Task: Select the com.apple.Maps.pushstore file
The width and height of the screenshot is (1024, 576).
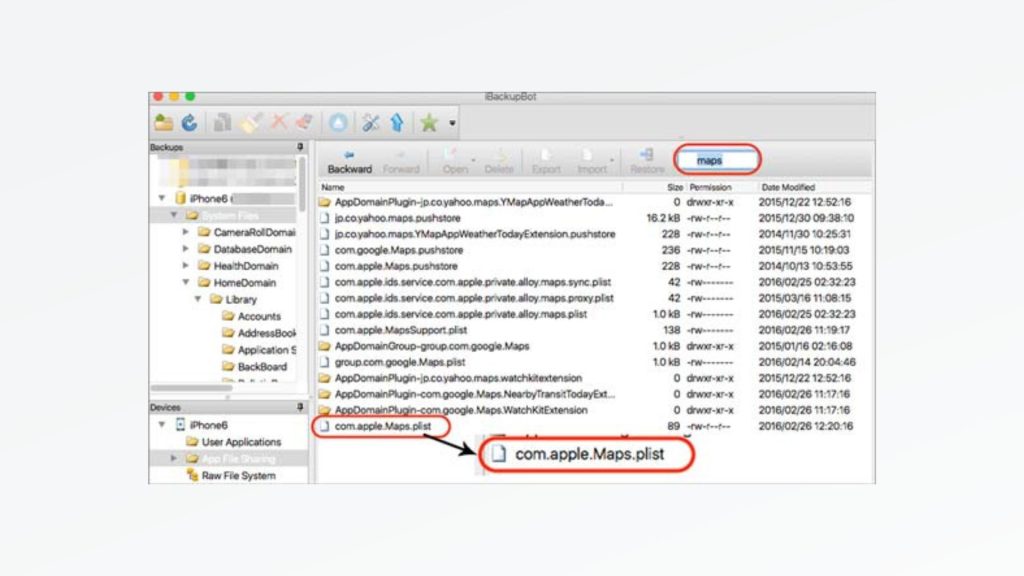Action: point(594,266)
